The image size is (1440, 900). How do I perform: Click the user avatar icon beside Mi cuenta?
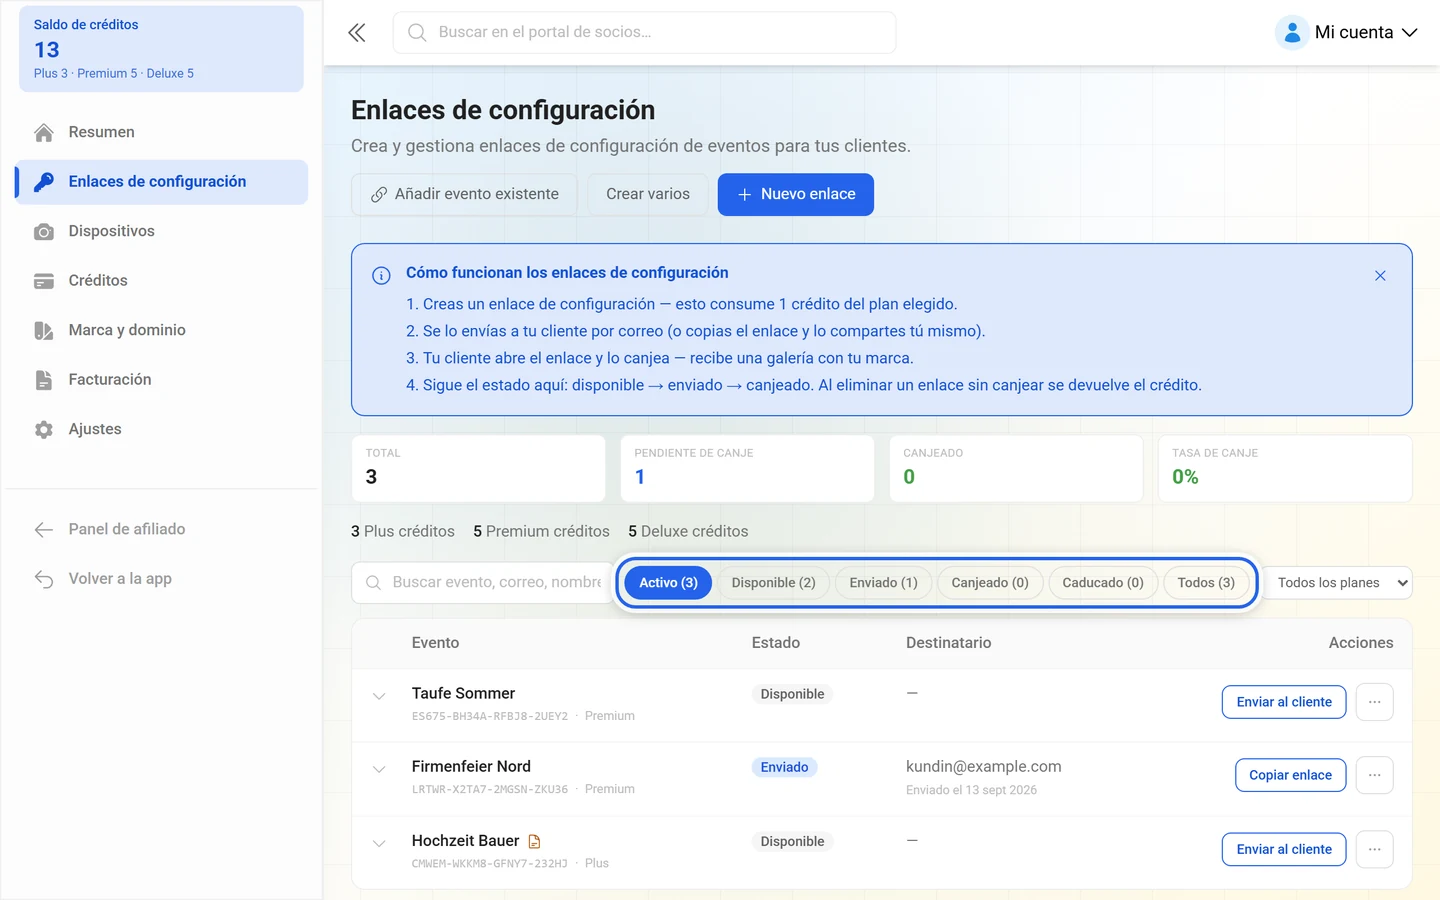[1292, 32]
